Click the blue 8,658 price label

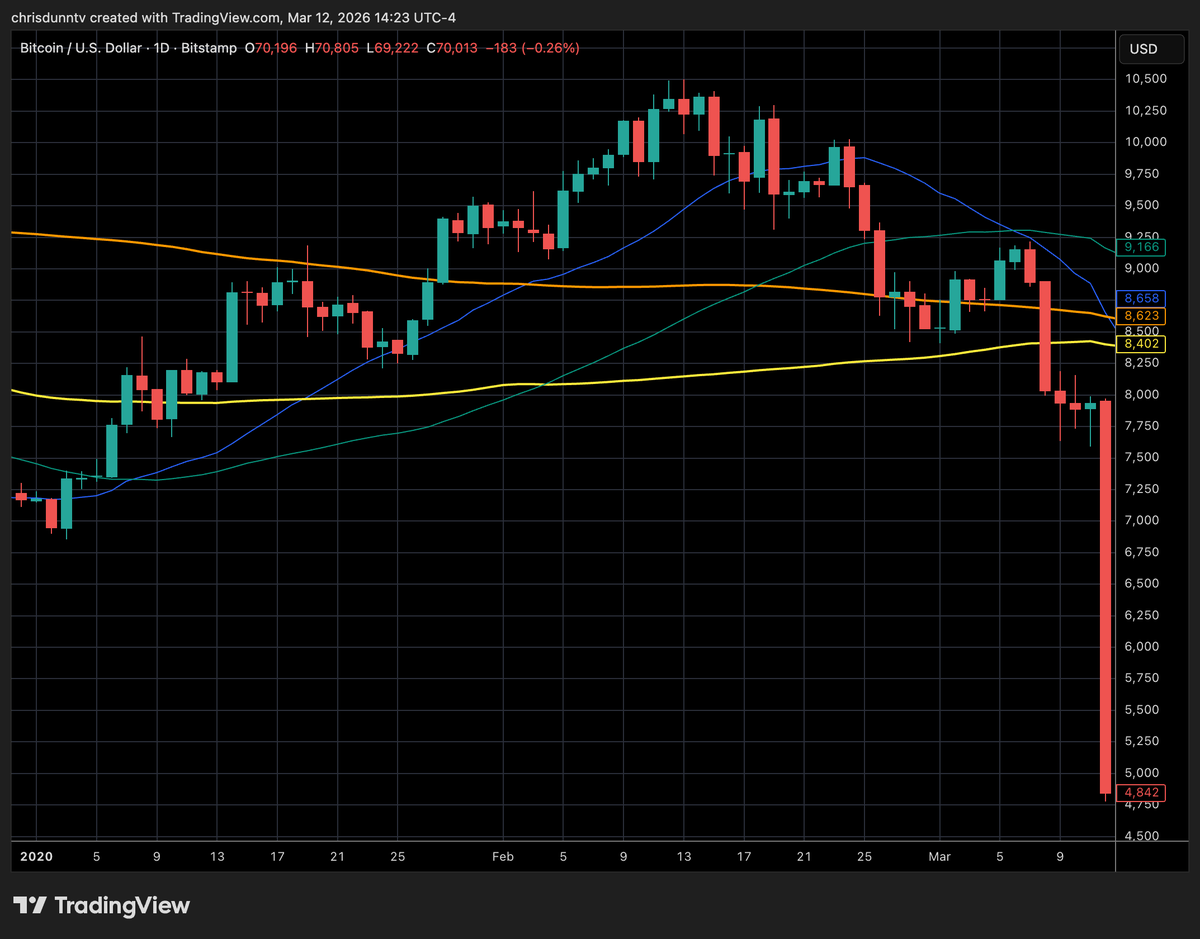pyautogui.click(x=1141, y=298)
